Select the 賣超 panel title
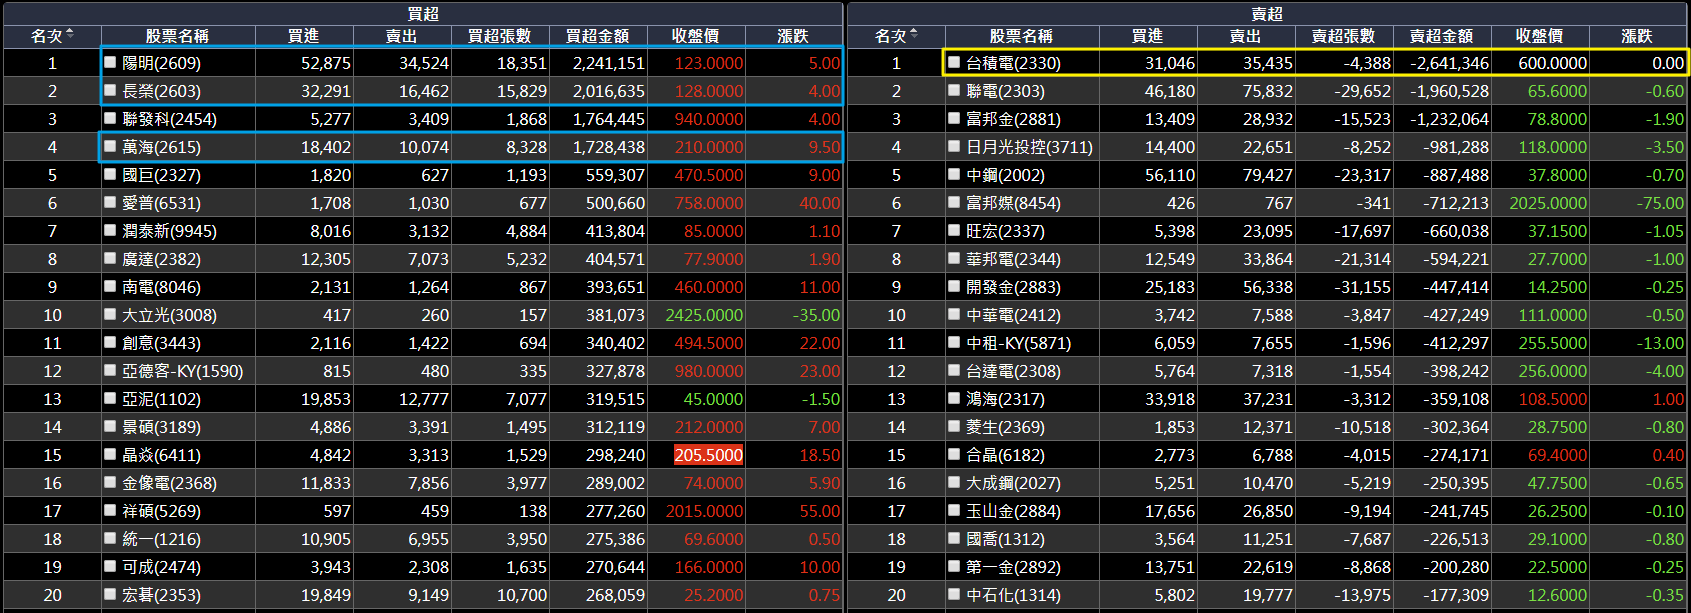1691x613 pixels. [x=1267, y=13]
